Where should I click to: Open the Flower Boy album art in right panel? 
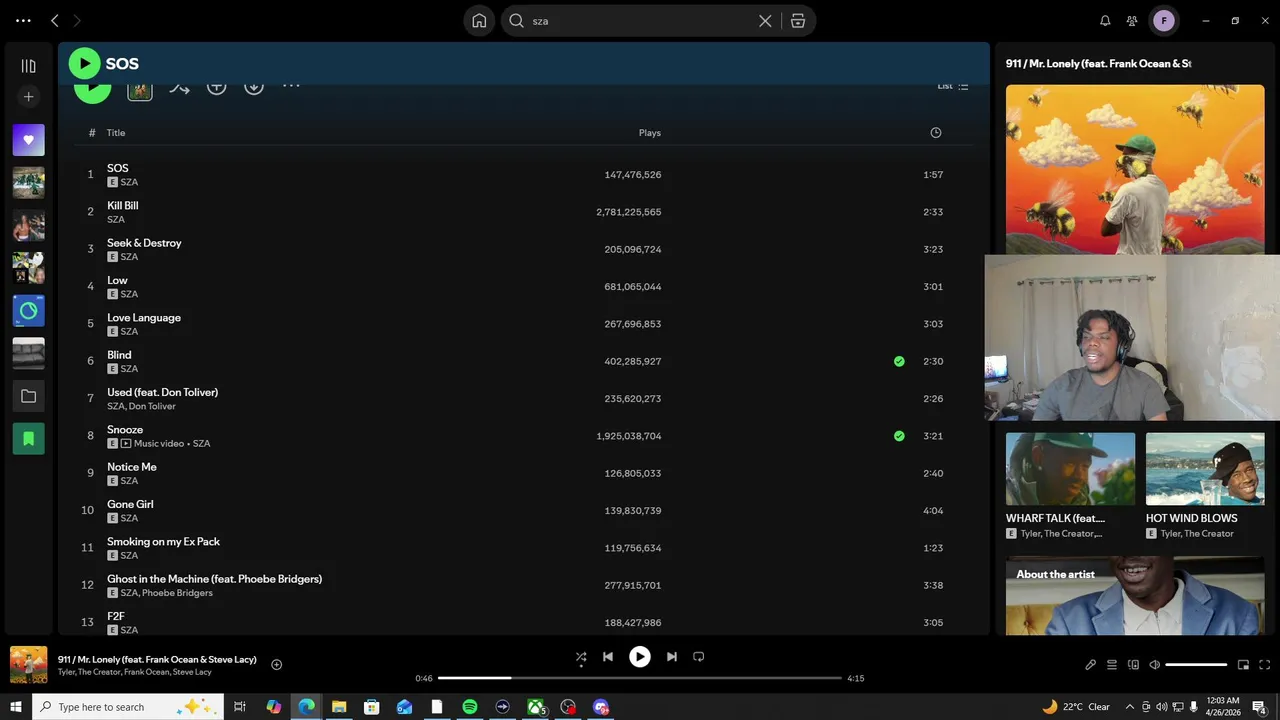[1135, 169]
